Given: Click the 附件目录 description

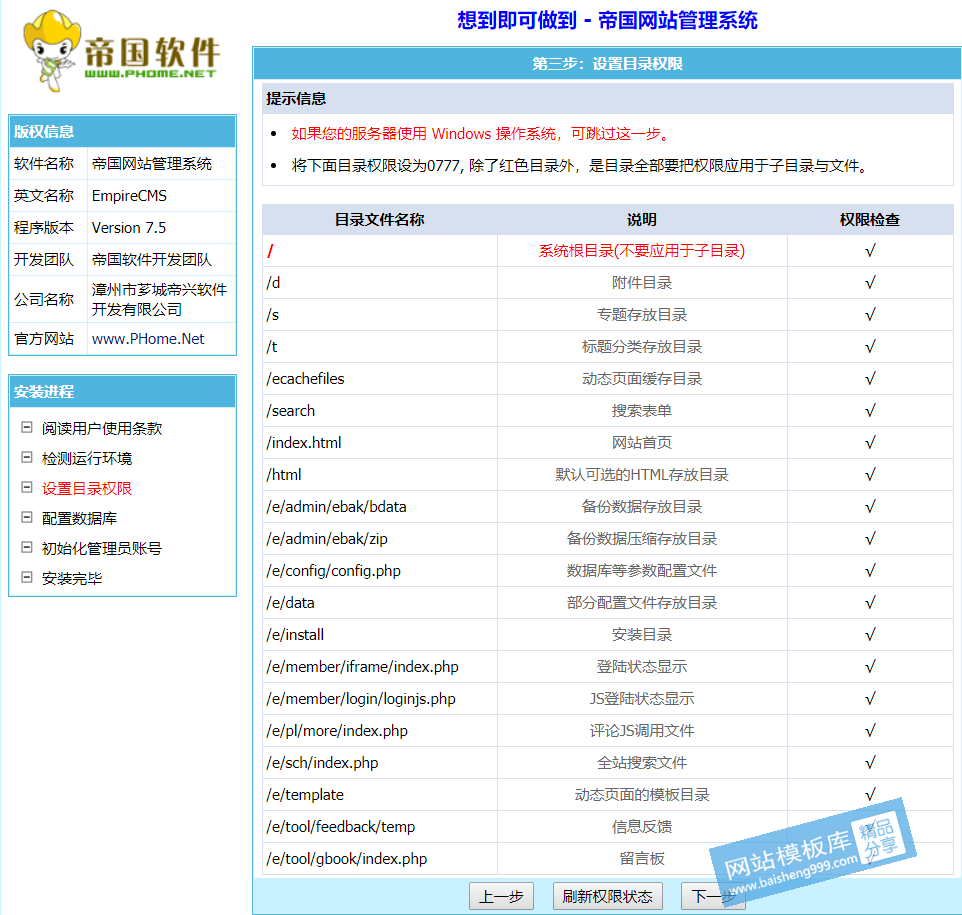Looking at the screenshot, I should tap(642, 282).
